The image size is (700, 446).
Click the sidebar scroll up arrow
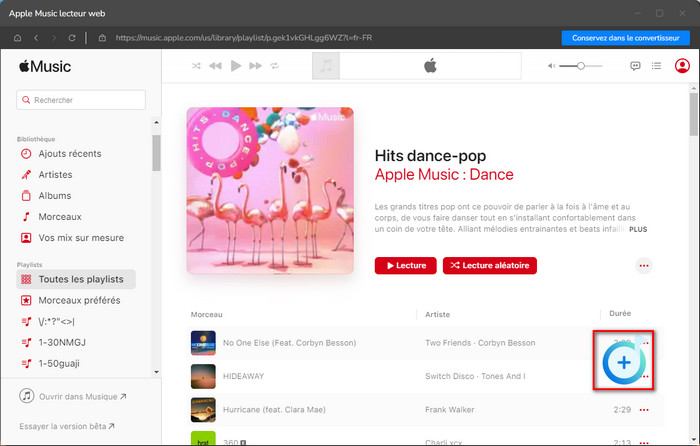pos(156,122)
